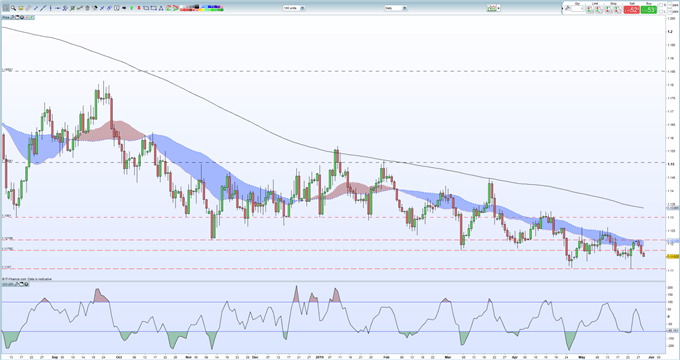Pick a color from toolbar palette
The width and height of the screenshot is (680, 360).
tap(202, 8)
